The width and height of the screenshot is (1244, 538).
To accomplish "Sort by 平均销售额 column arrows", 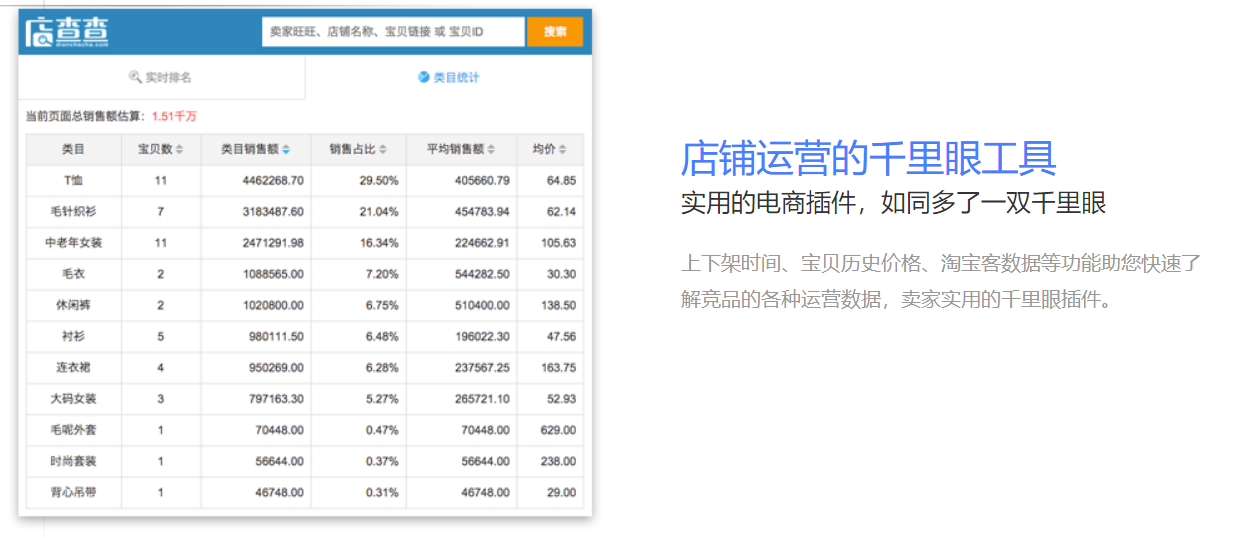I will click(x=492, y=150).
